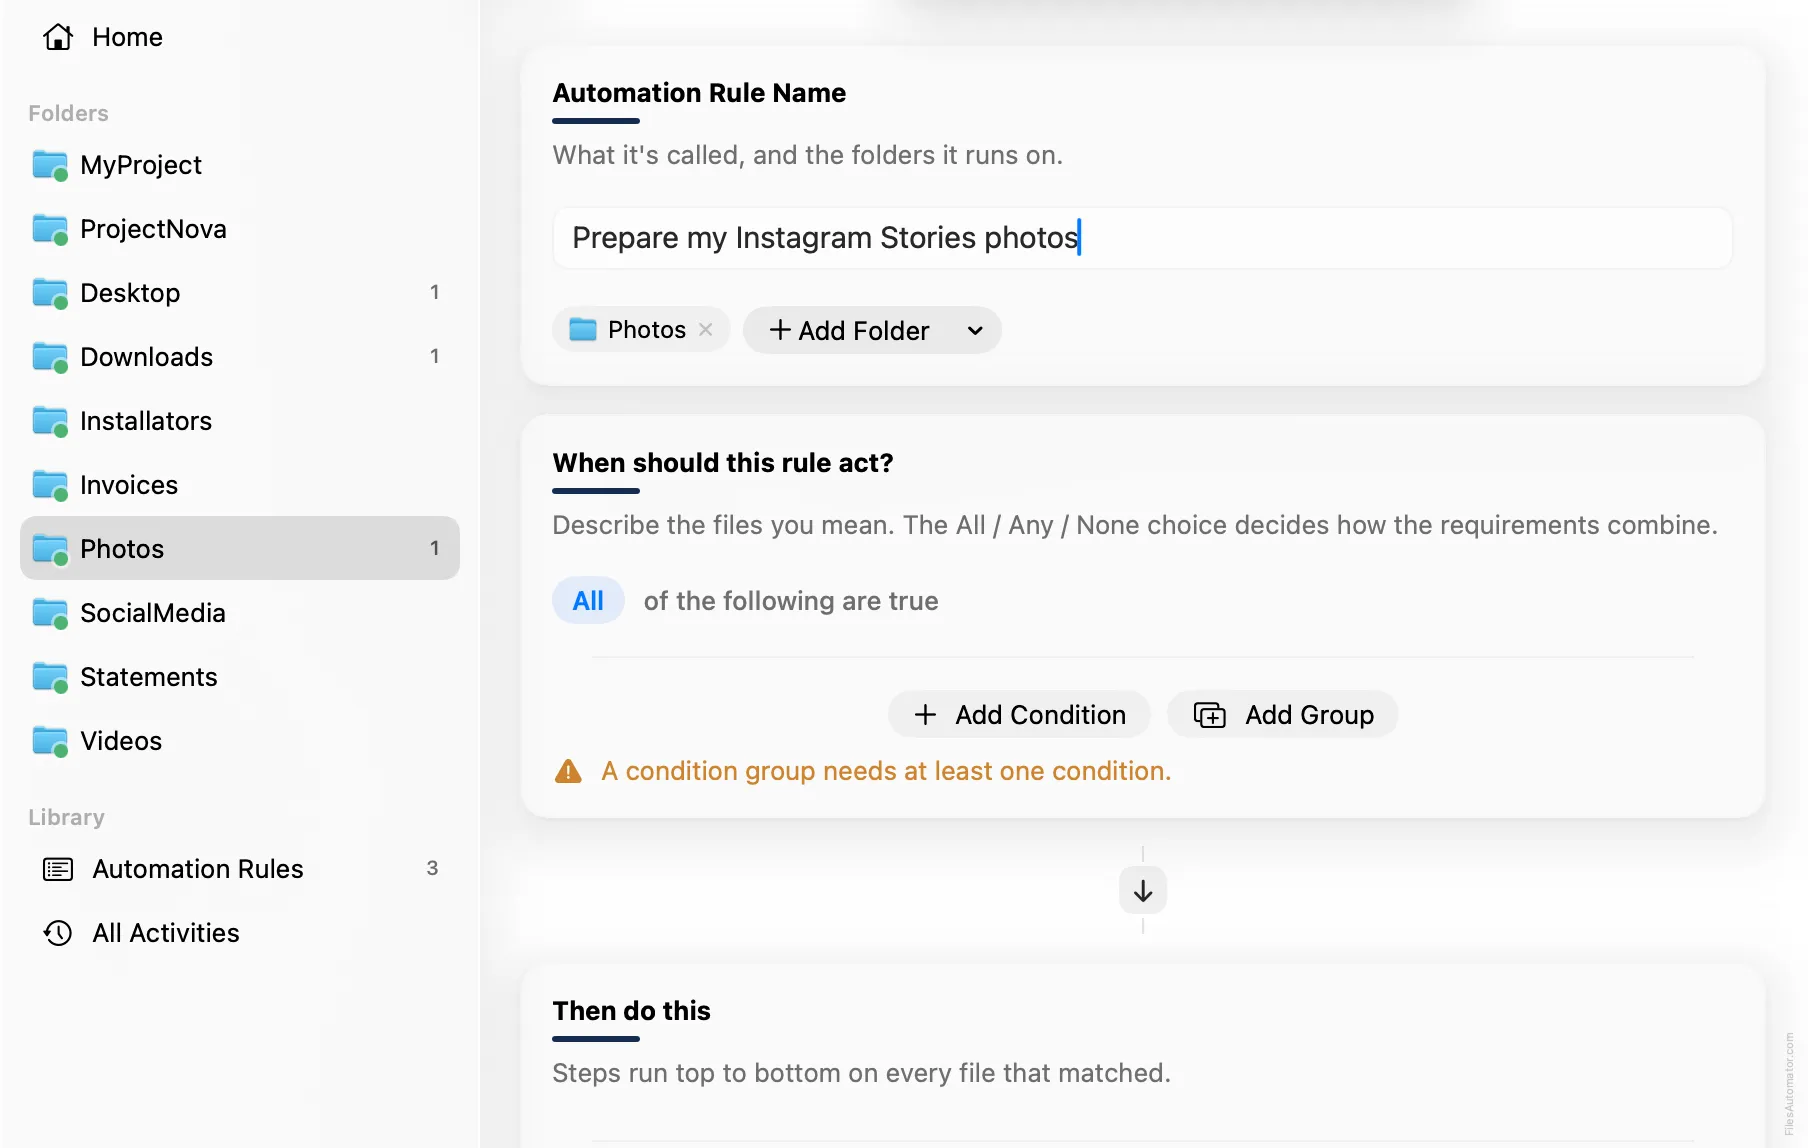Open Automation Rules in Library
The image size is (1808, 1148).
[240, 869]
